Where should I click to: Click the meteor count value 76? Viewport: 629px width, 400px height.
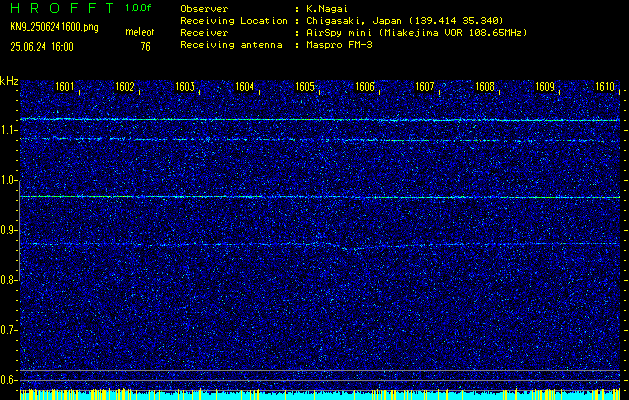click(145, 47)
